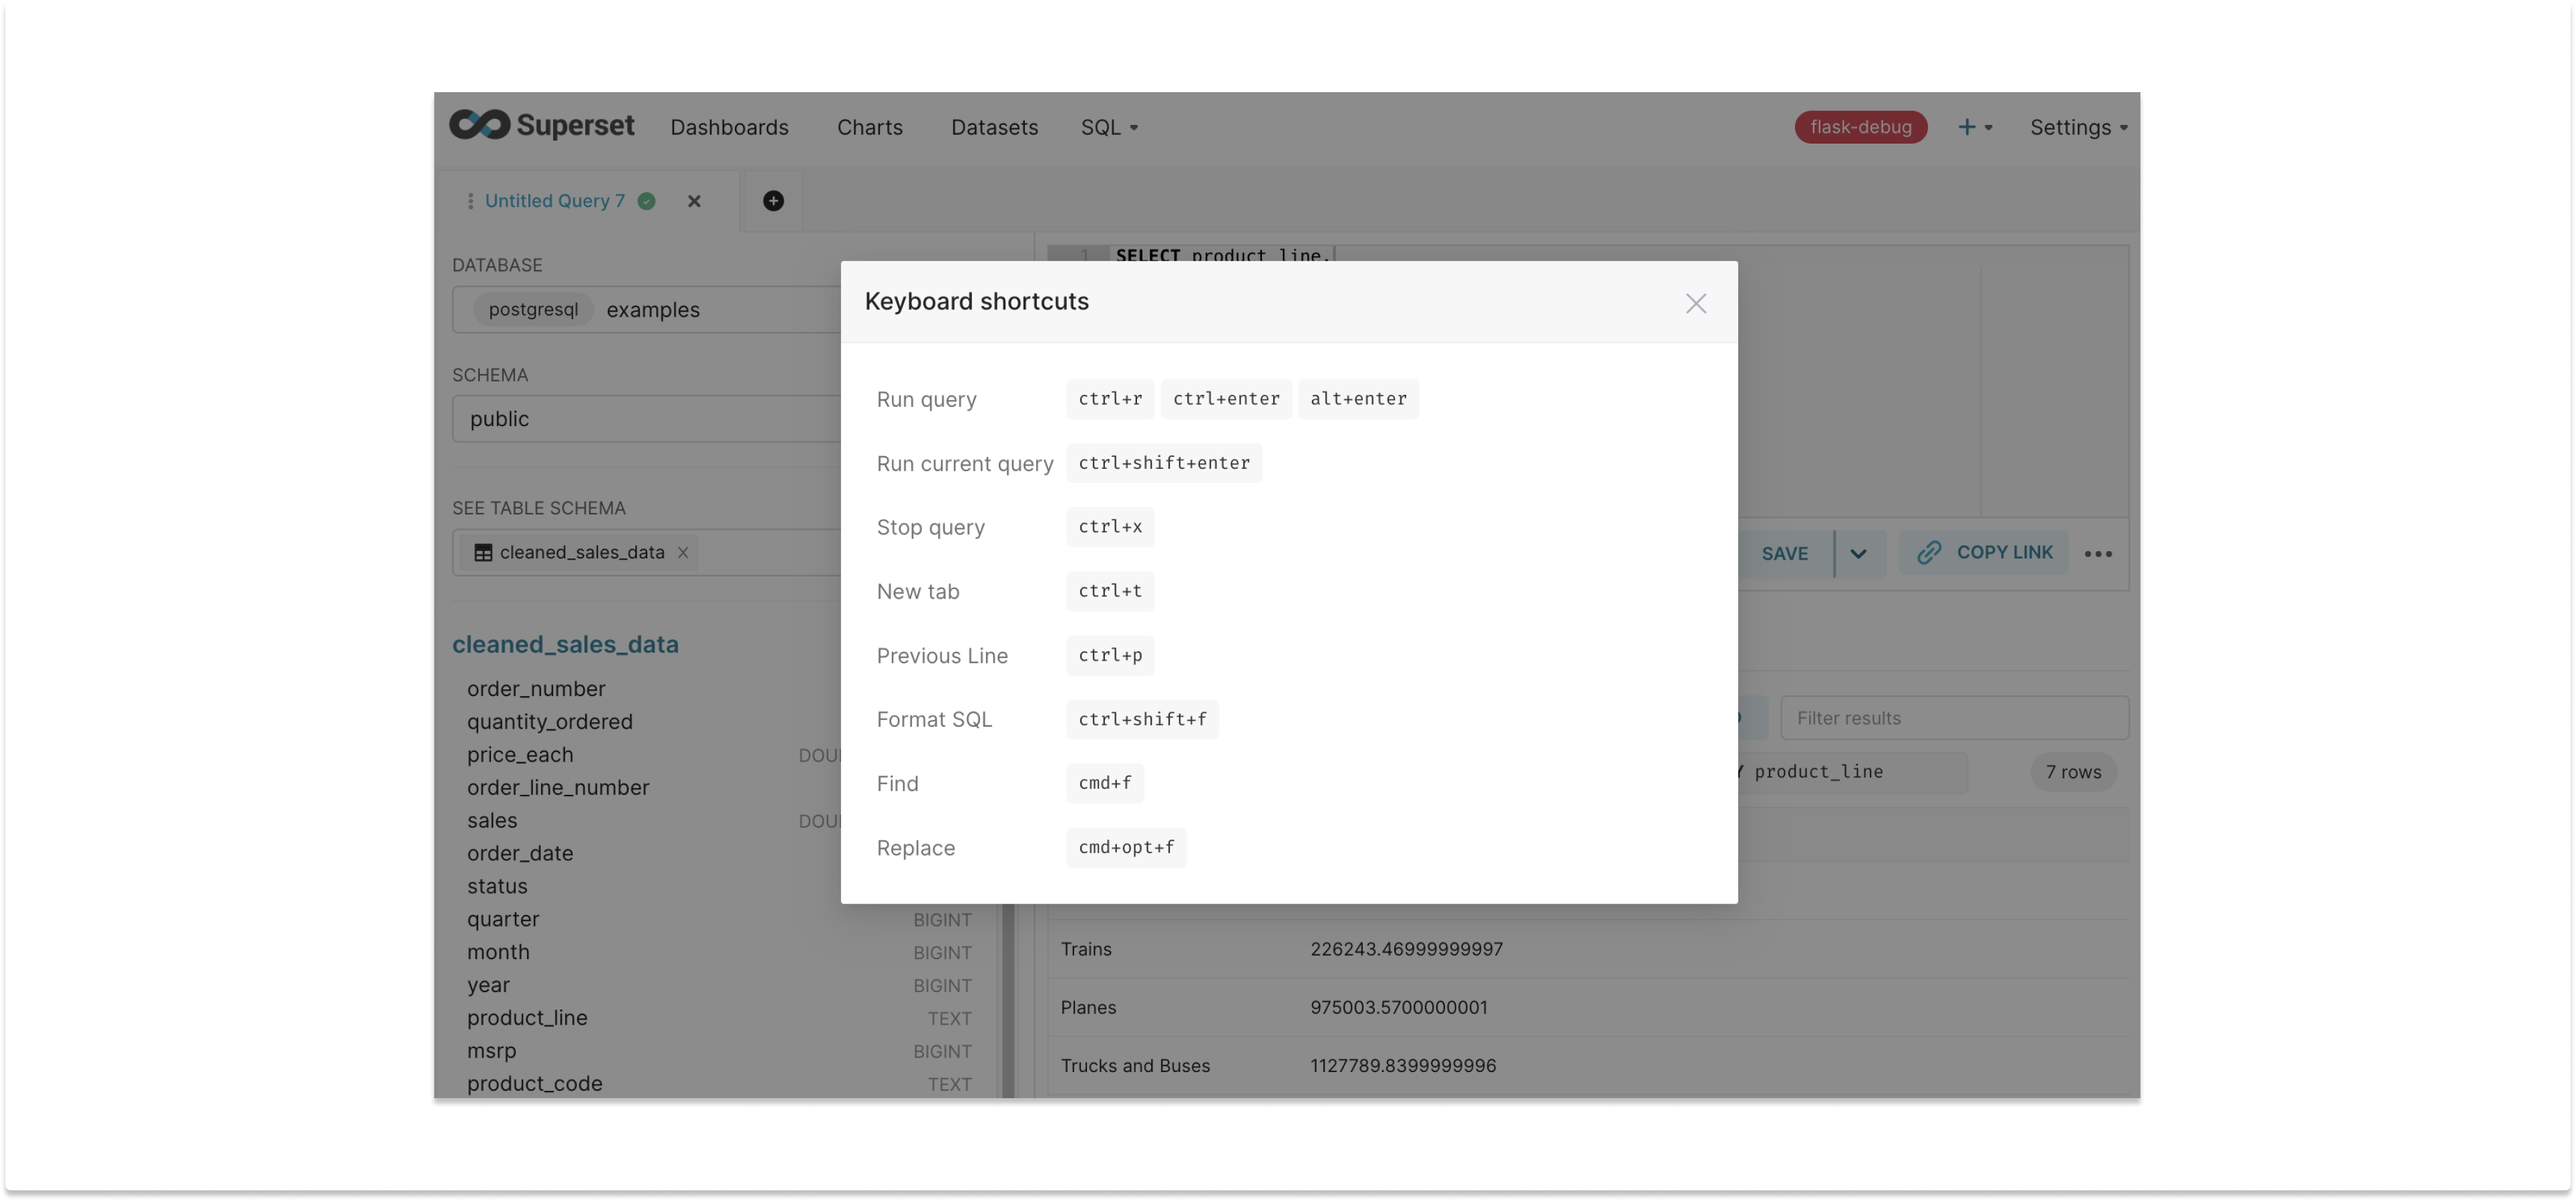The image size is (2576, 1201).
Task: Open the Untitled Query 7 tab options dots
Action: (470, 201)
